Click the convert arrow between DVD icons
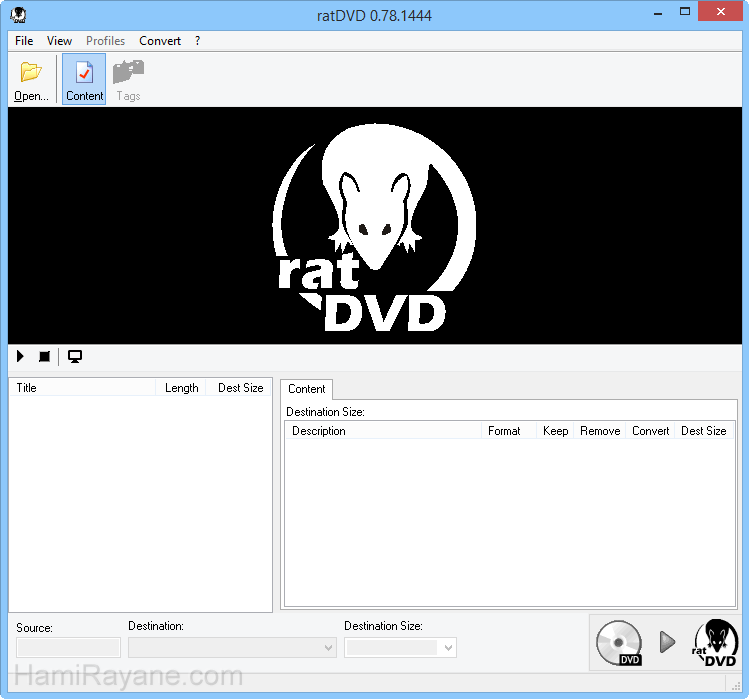This screenshot has height=699, width=749. click(x=667, y=642)
